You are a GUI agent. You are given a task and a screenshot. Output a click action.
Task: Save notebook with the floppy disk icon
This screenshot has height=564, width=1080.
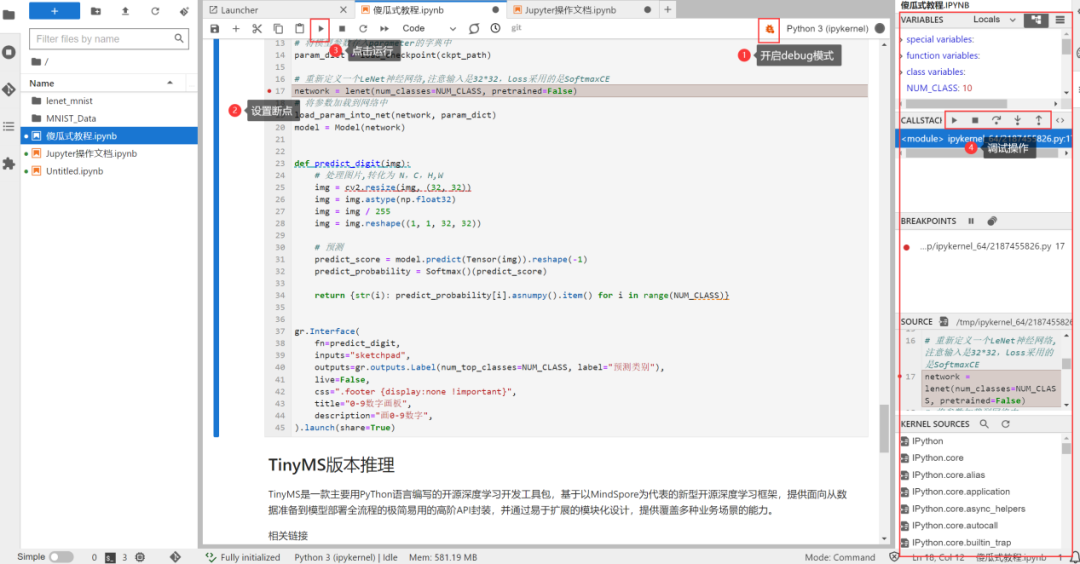click(x=215, y=29)
